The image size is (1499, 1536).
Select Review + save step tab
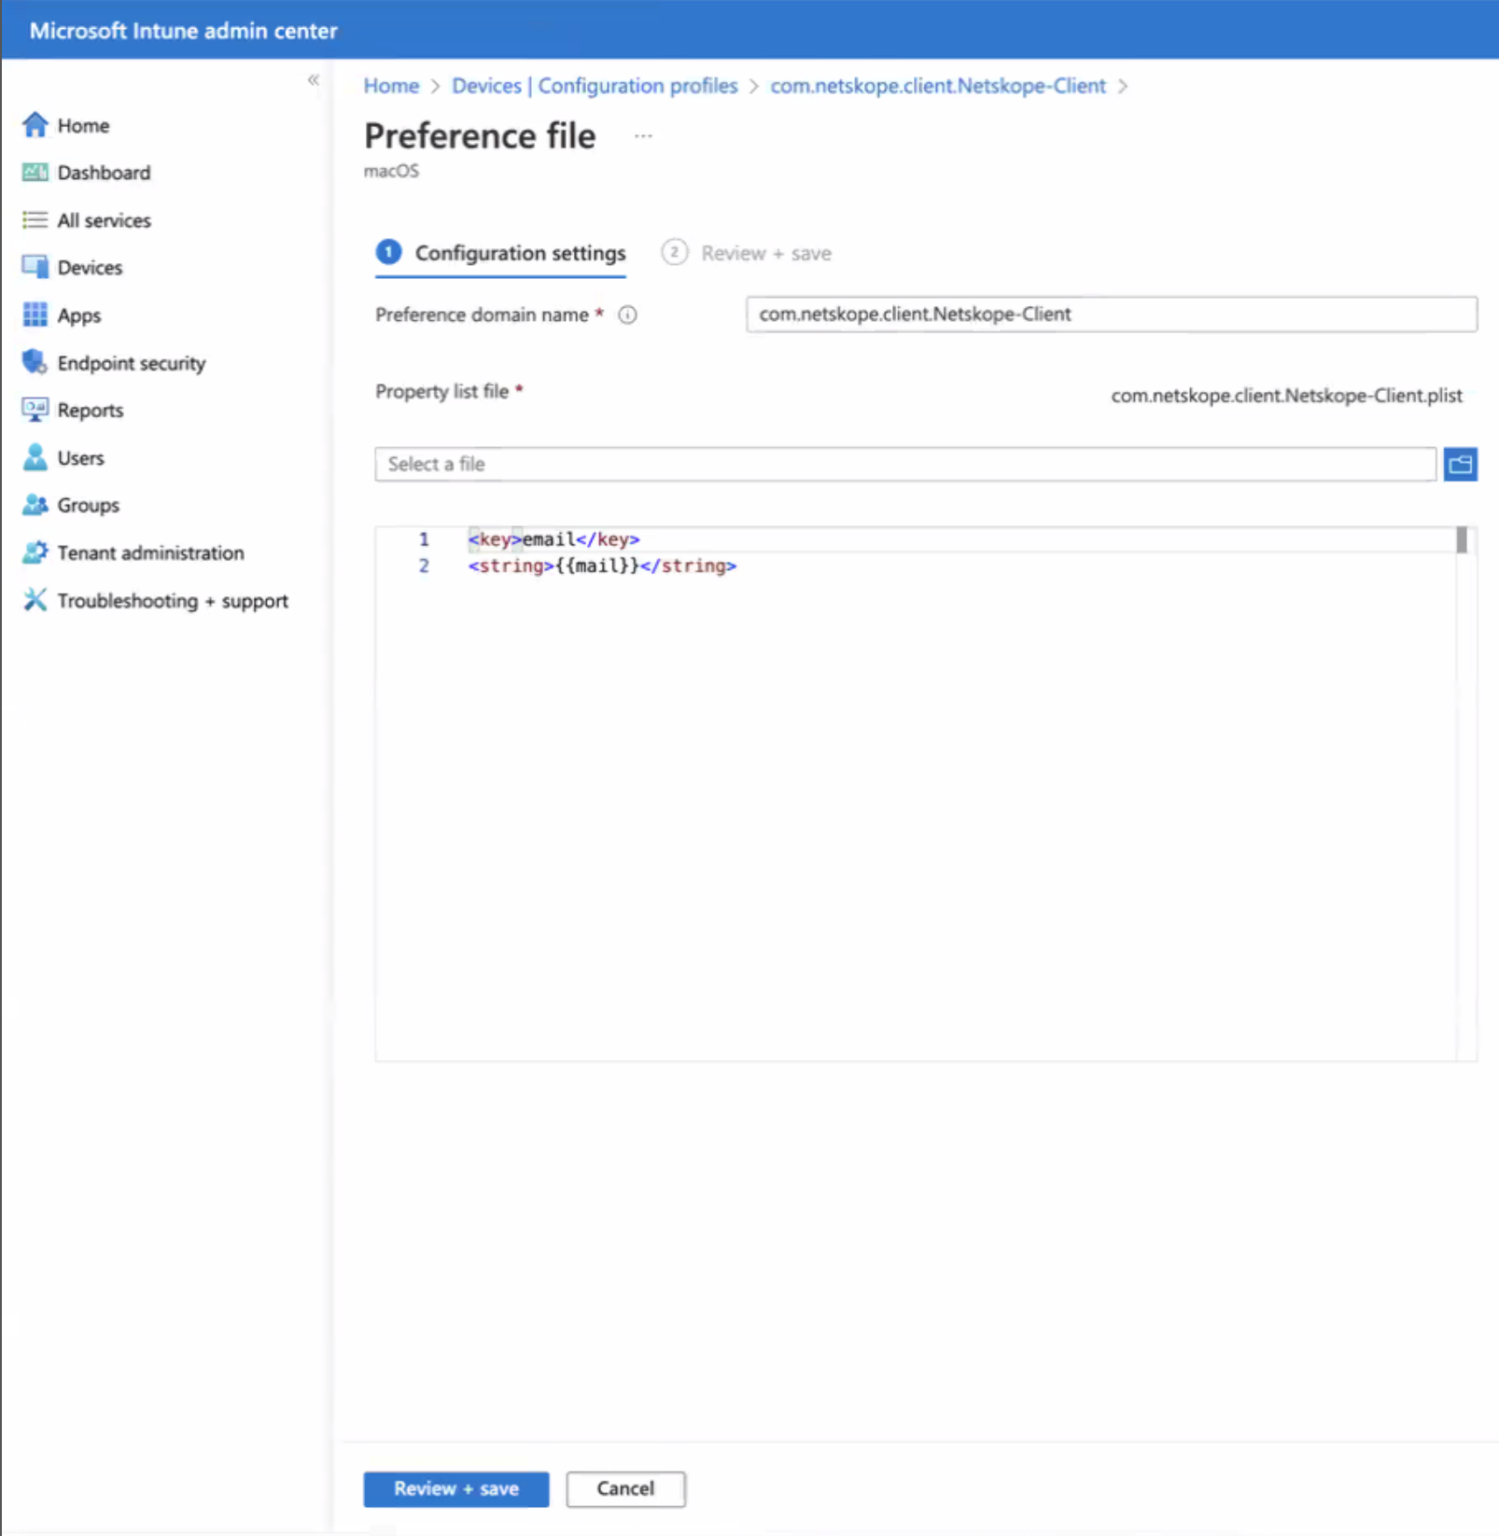coord(746,254)
